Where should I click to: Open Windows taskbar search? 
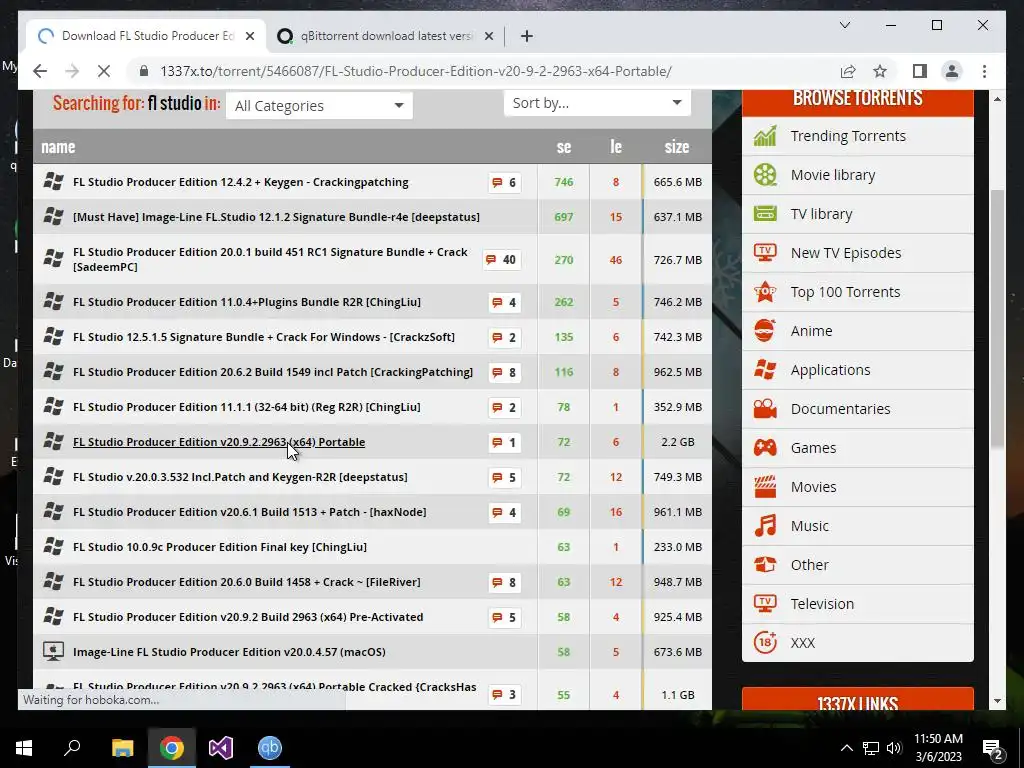coord(72,748)
